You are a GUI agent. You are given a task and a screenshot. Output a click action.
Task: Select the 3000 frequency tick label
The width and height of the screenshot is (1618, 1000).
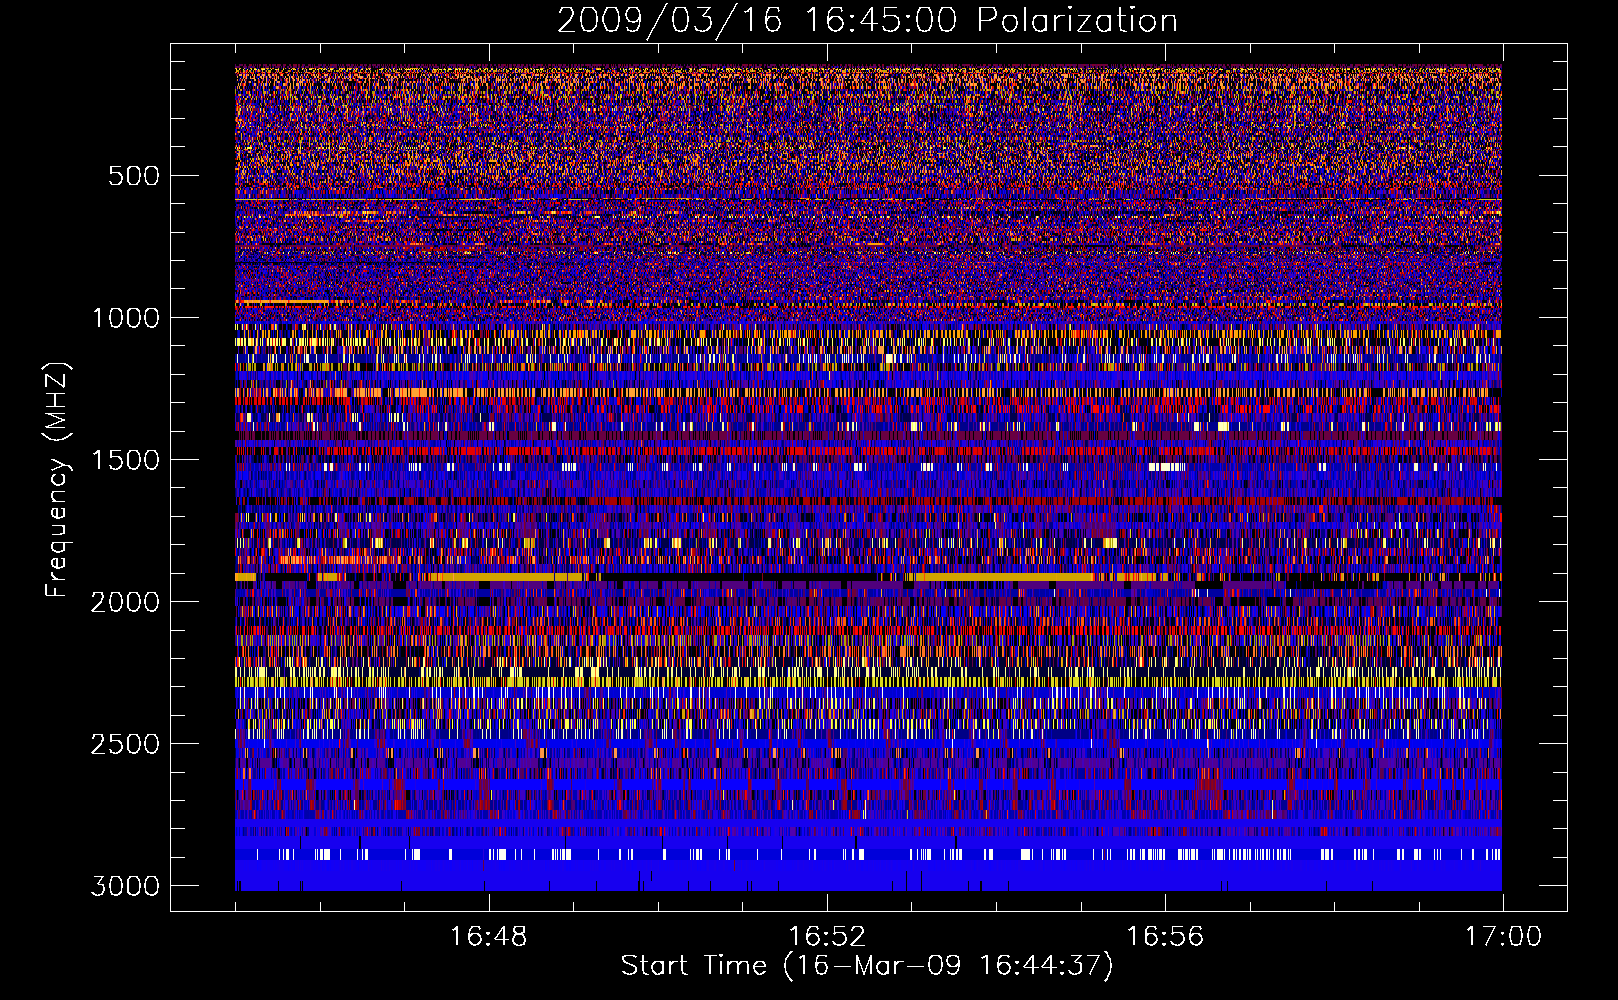[125, 886]
